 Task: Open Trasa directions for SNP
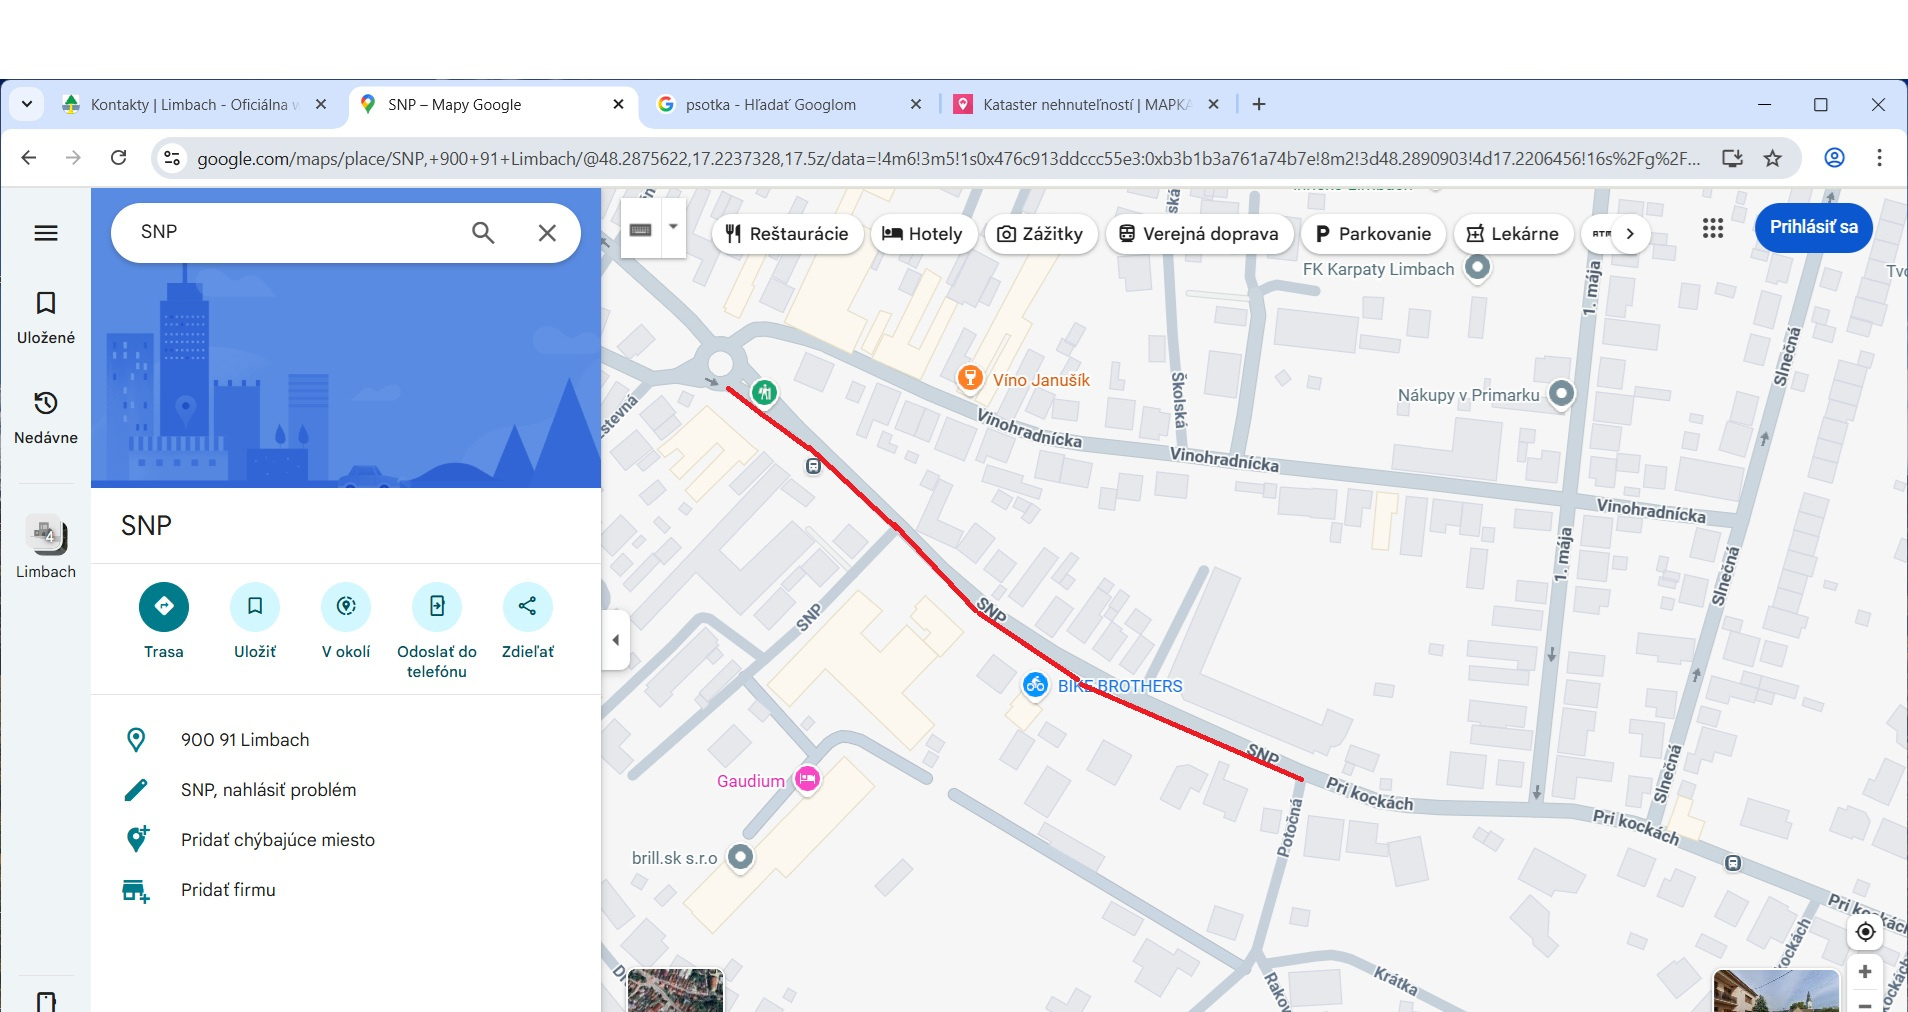tap(164, 607)
